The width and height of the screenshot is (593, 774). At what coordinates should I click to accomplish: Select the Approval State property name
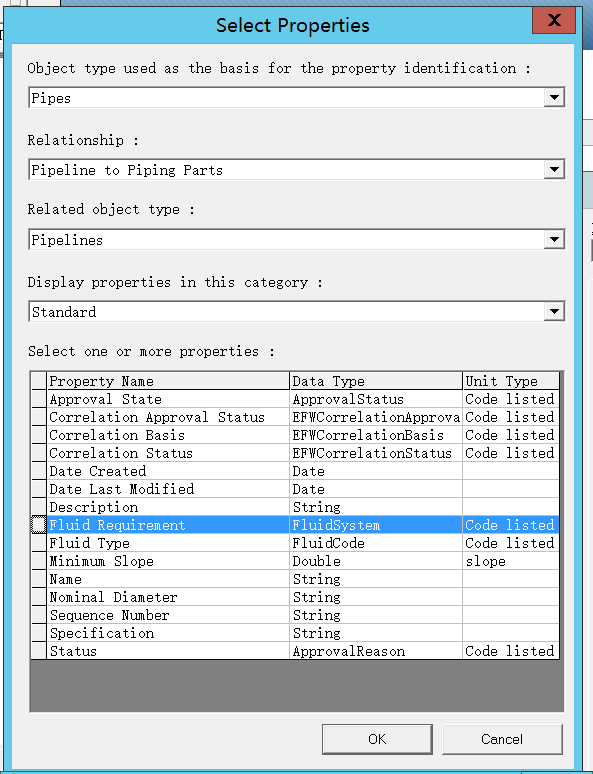click(x=168, y=399)
